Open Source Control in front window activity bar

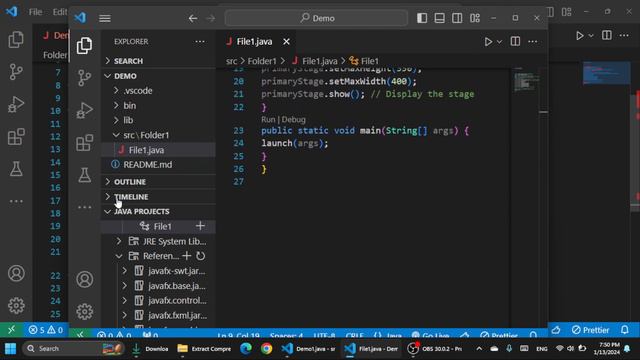click(84, 78)
